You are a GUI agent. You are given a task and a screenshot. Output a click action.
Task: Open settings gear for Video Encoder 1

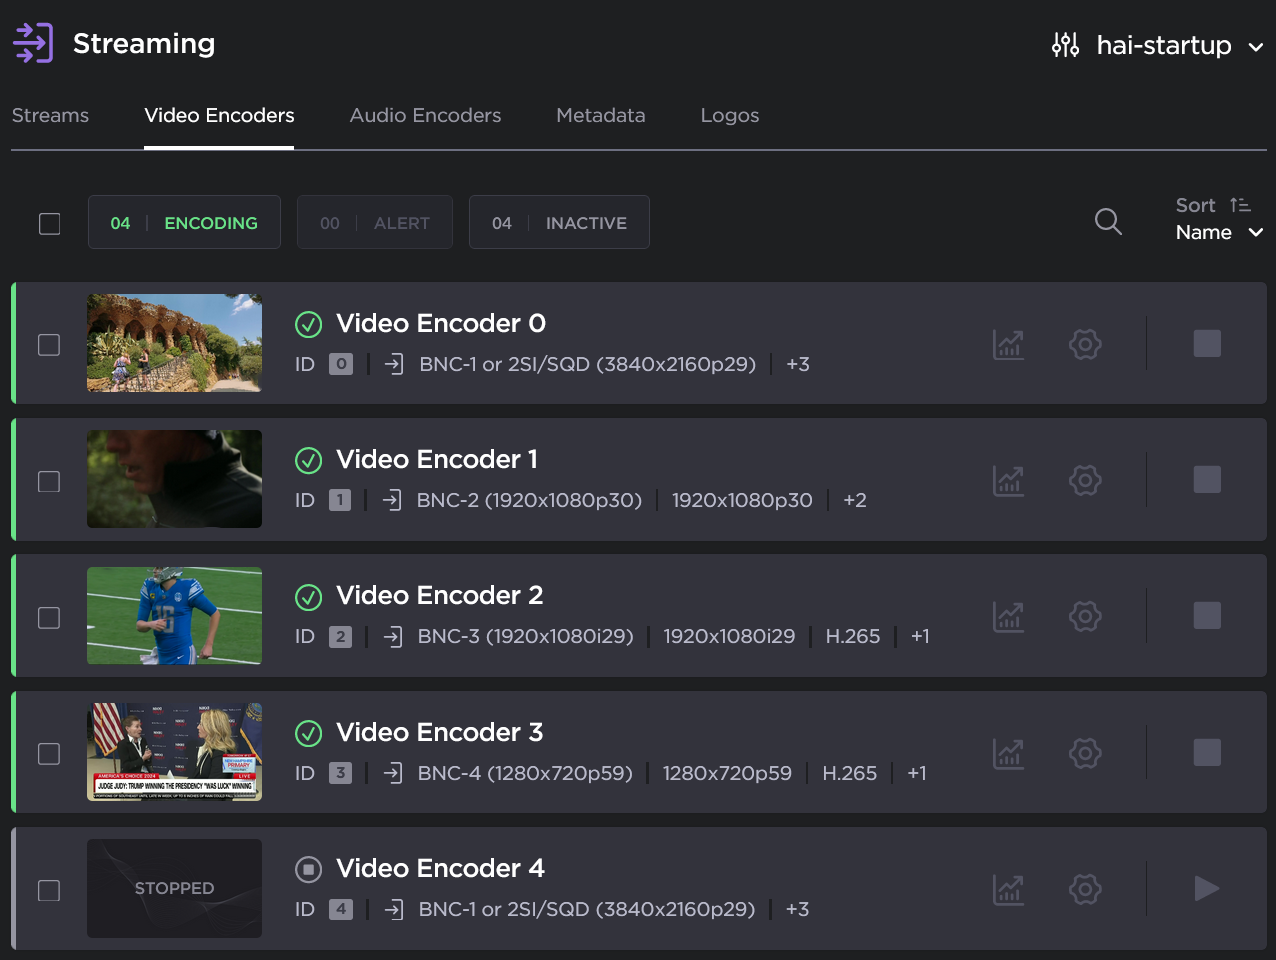1085,480
